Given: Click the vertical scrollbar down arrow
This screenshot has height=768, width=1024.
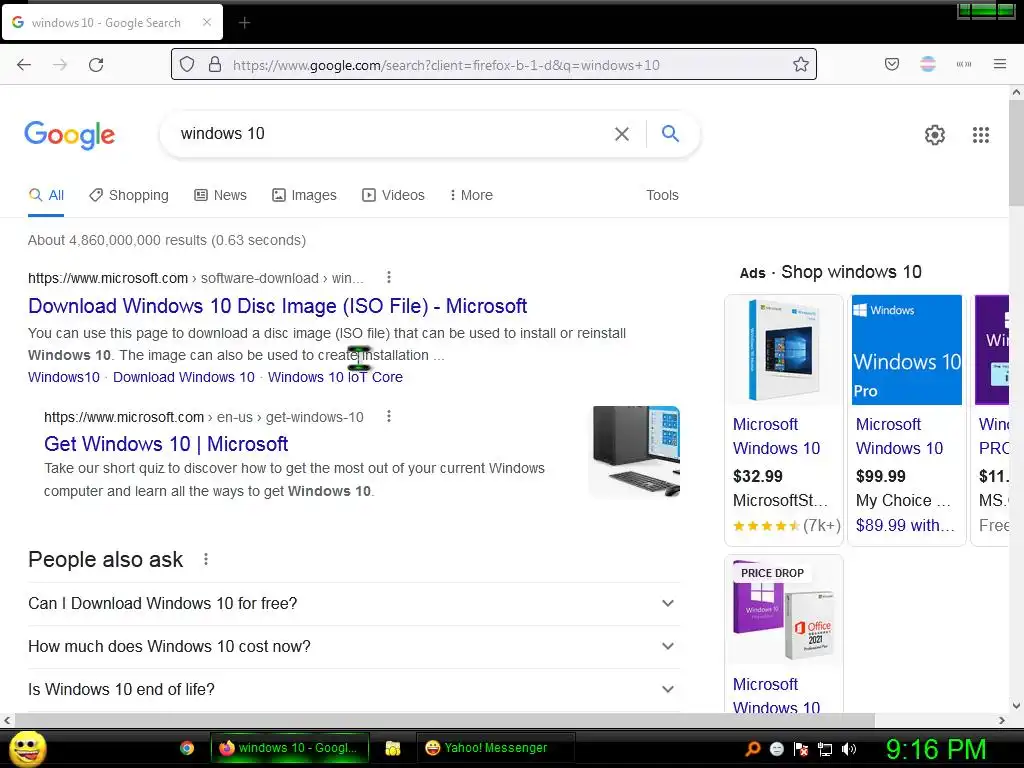Looking at the screenshot, I should point(1016,705).
